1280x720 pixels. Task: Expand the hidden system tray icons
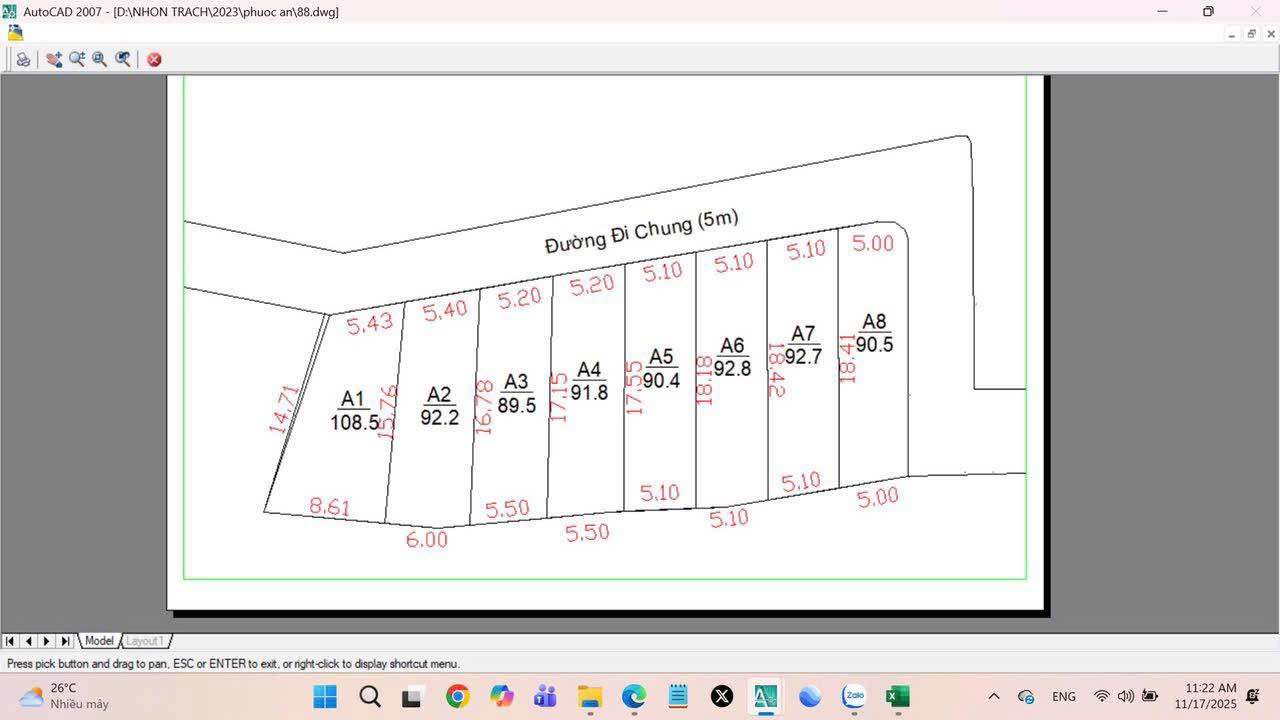(993, 696)
